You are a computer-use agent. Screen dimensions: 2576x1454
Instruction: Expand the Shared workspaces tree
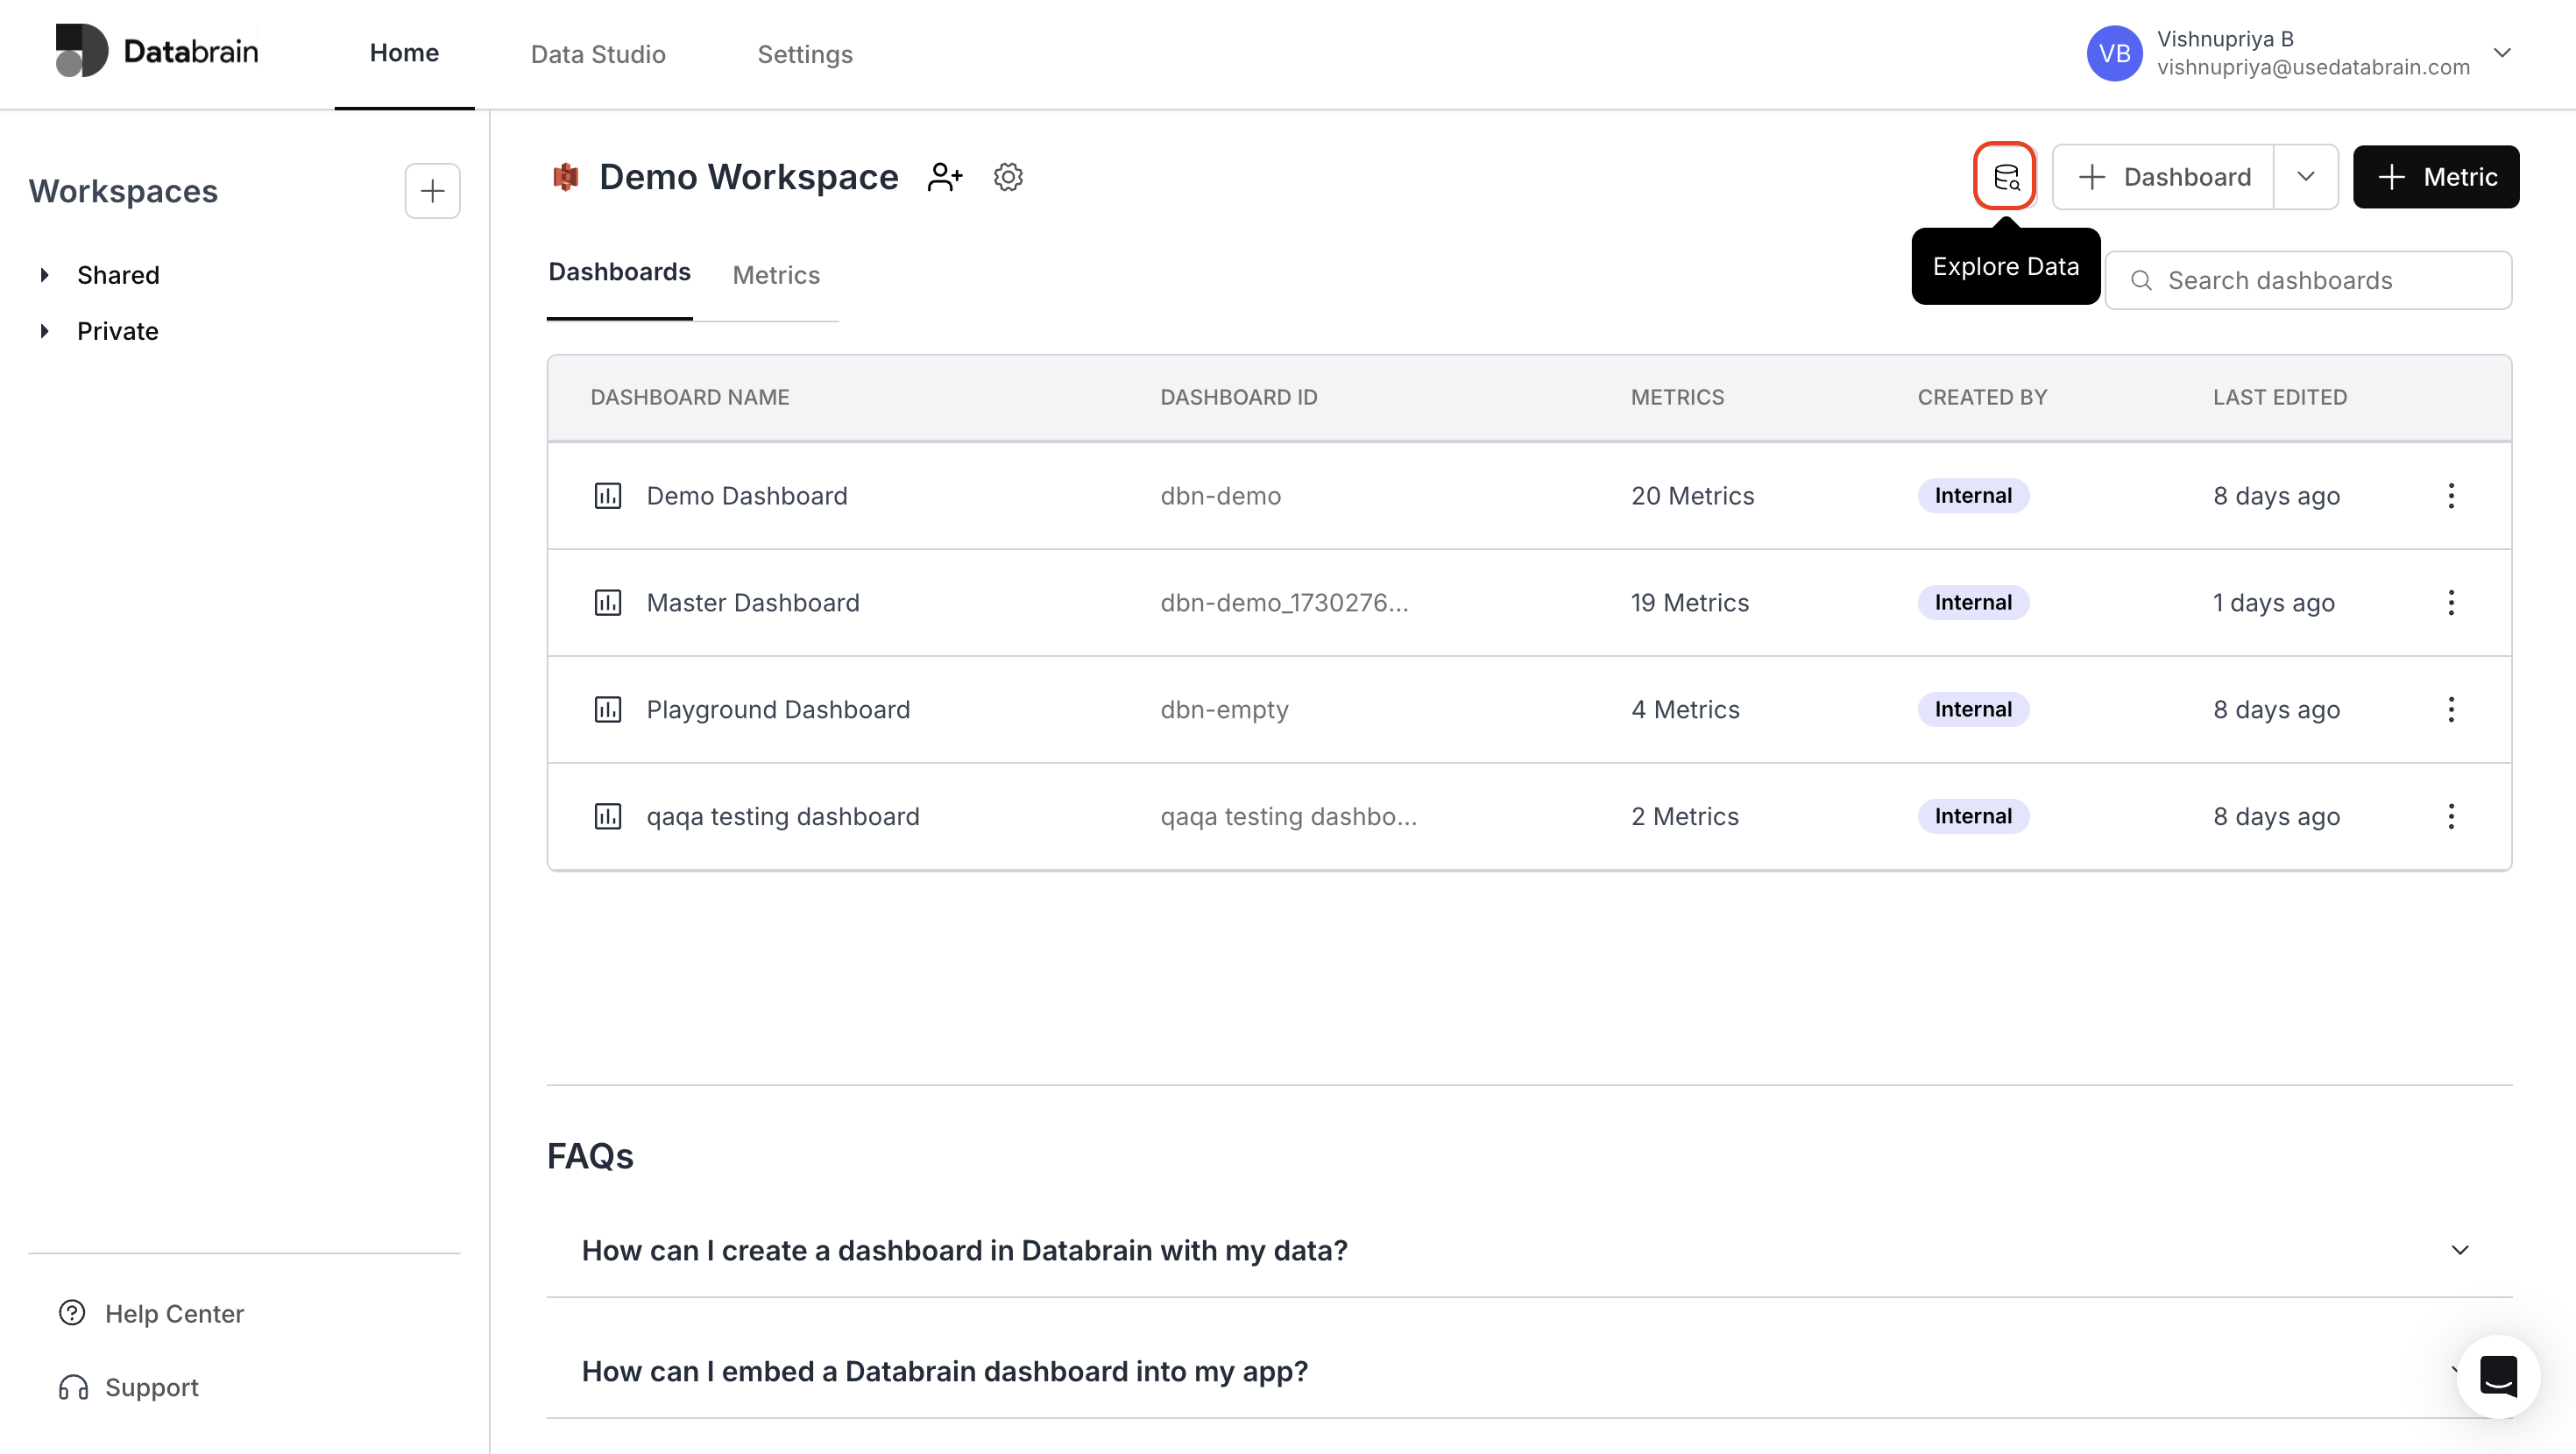click(x=45, y=275)
